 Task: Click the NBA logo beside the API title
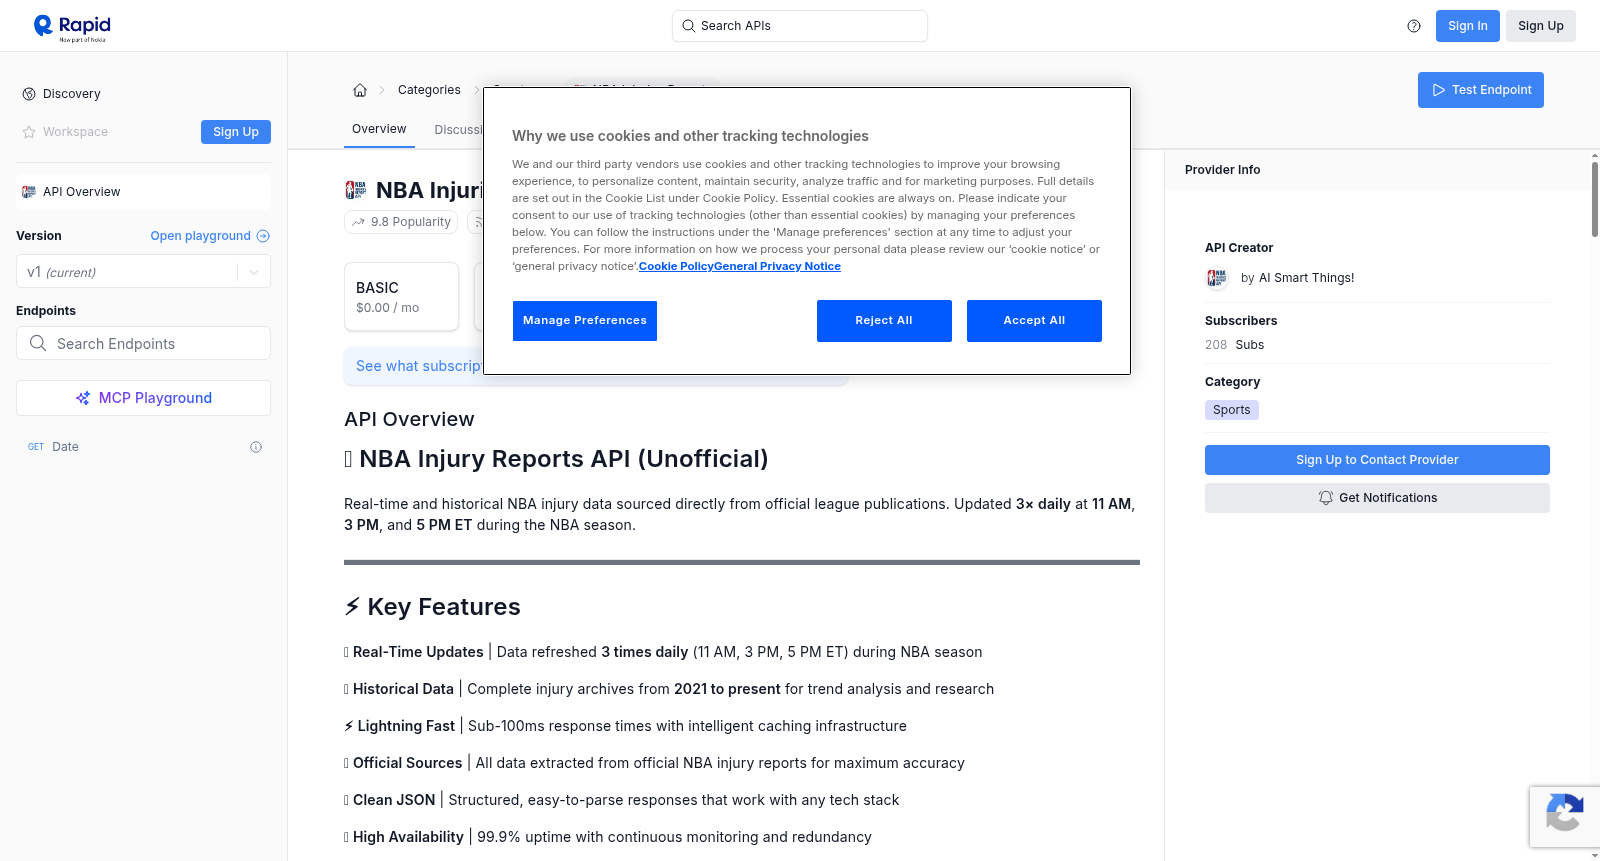356,190
